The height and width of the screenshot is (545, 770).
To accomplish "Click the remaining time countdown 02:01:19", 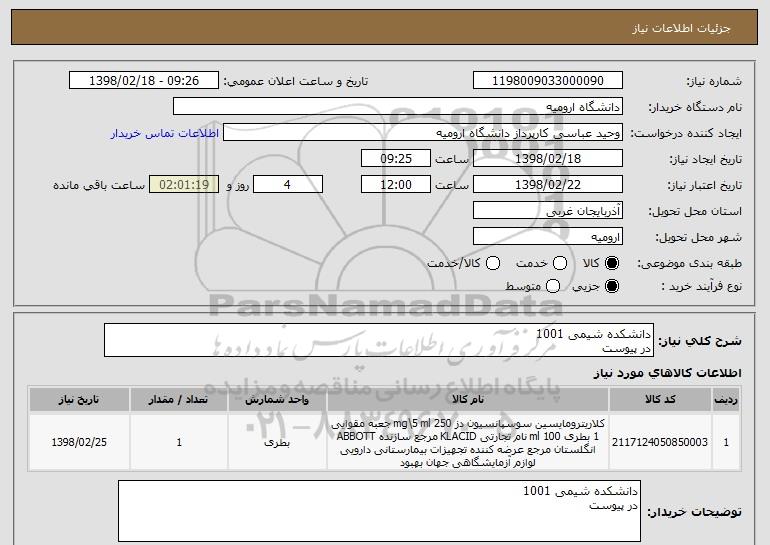I will (184, 184).
